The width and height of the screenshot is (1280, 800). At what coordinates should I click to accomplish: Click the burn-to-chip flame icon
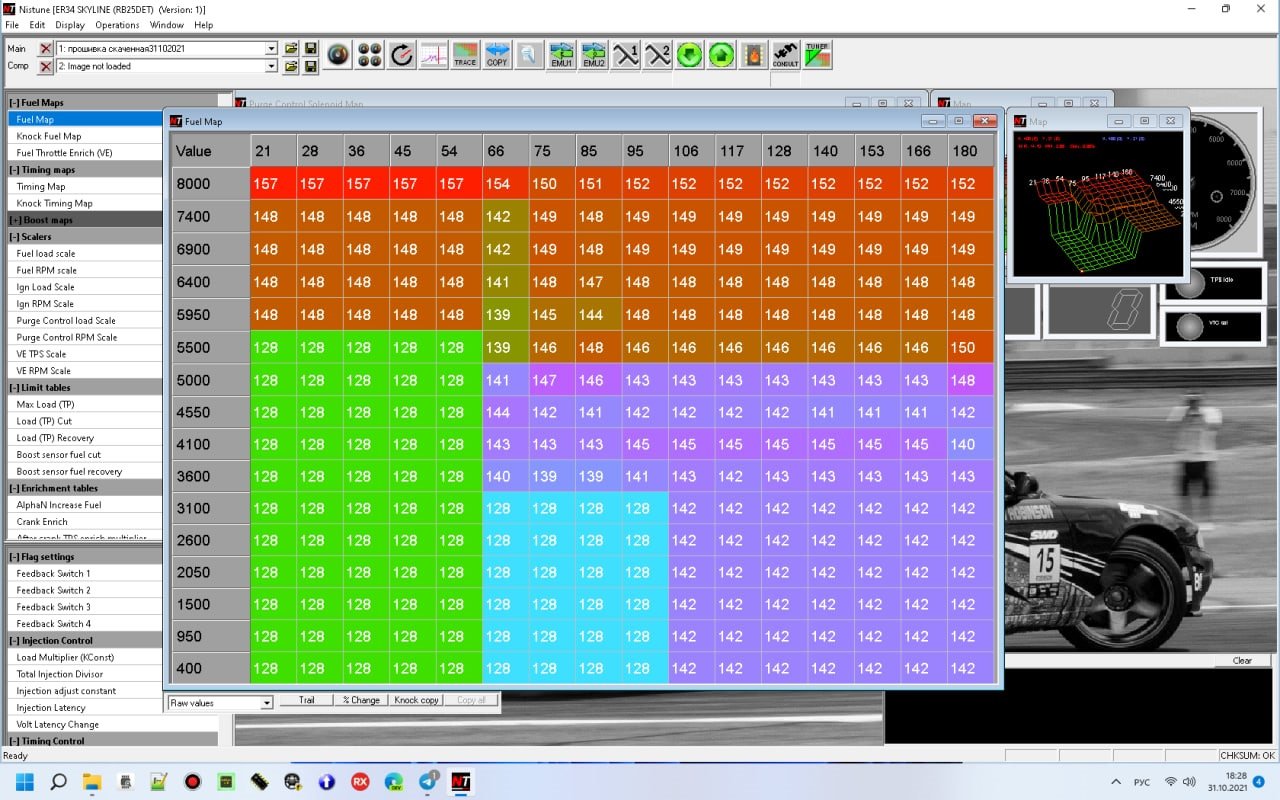(753, 54)
